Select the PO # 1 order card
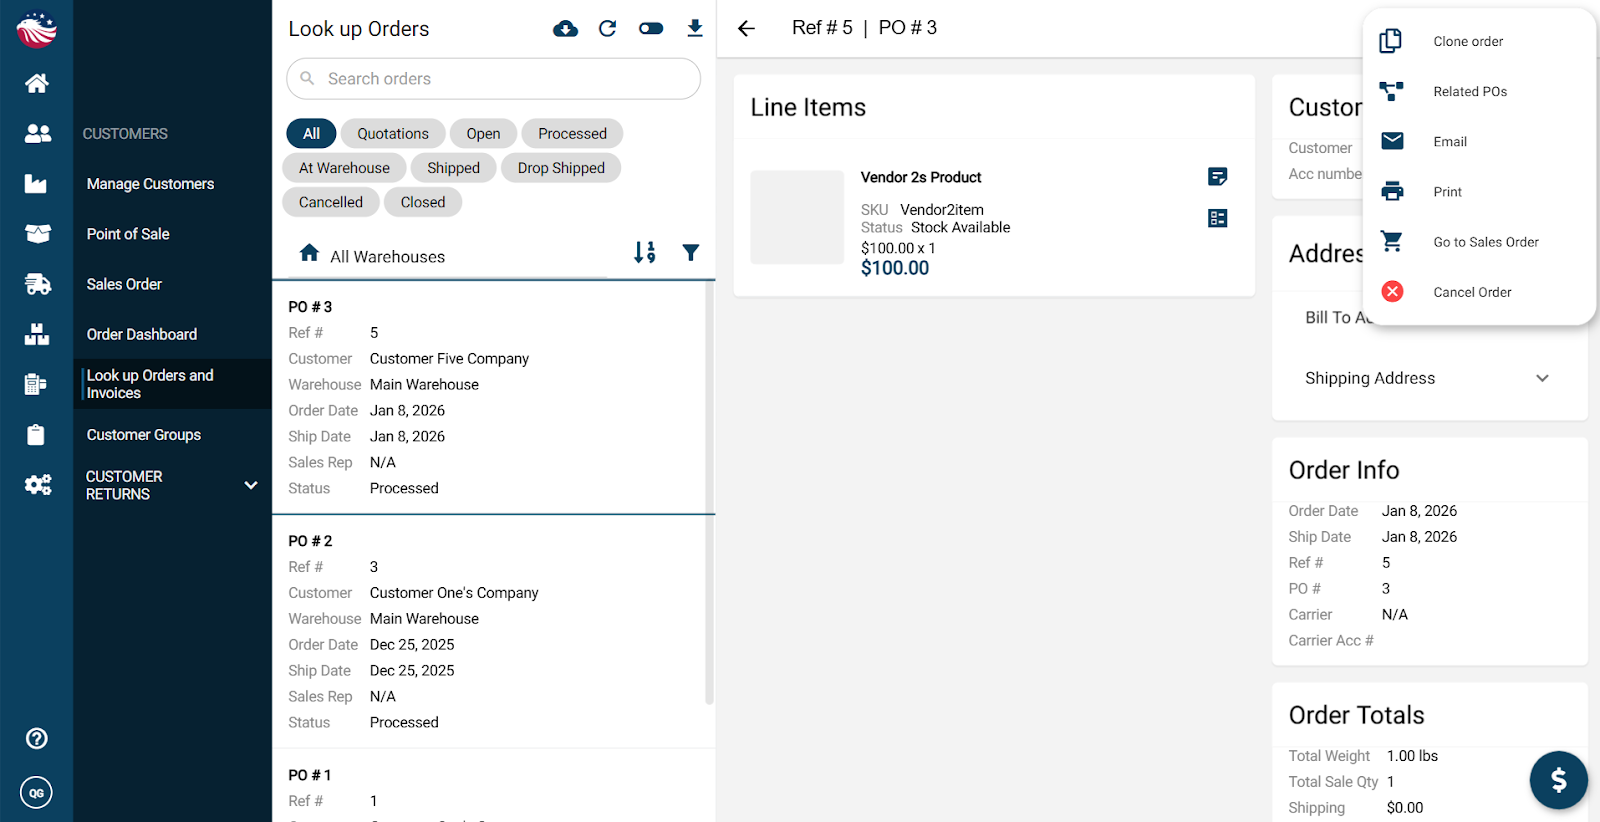Viewport: 1600px width, 822px height. [493, 786]
